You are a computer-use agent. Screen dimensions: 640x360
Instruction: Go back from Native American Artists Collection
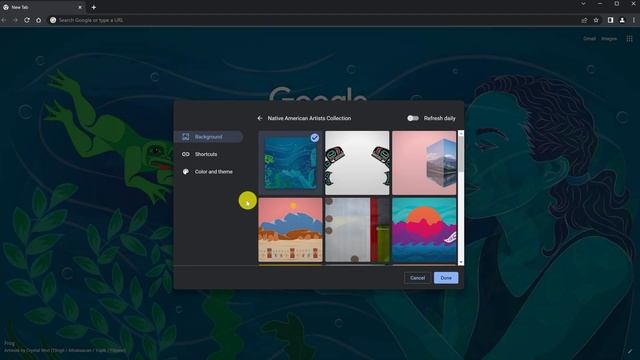(x=260, y=118)
